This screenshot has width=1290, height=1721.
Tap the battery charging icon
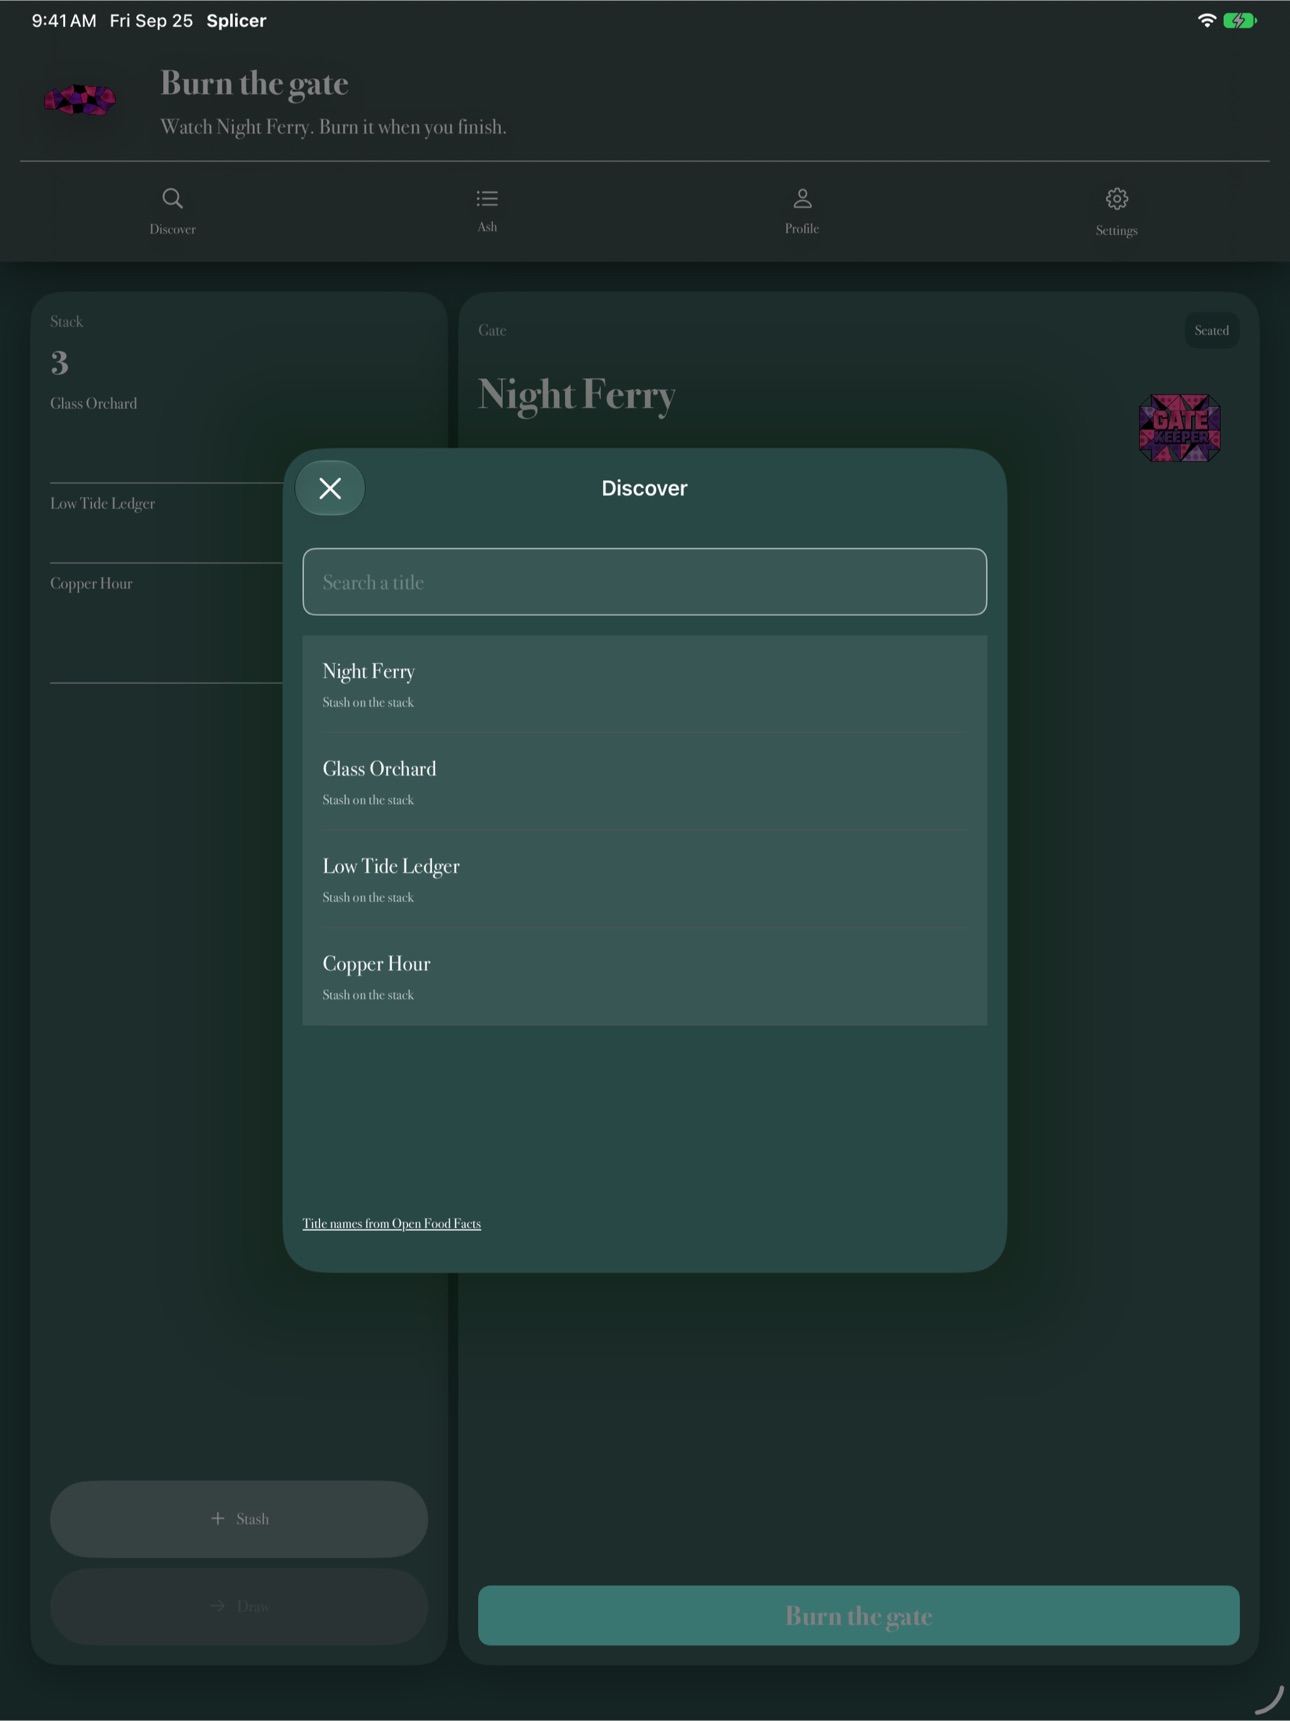coord(1240,21)
